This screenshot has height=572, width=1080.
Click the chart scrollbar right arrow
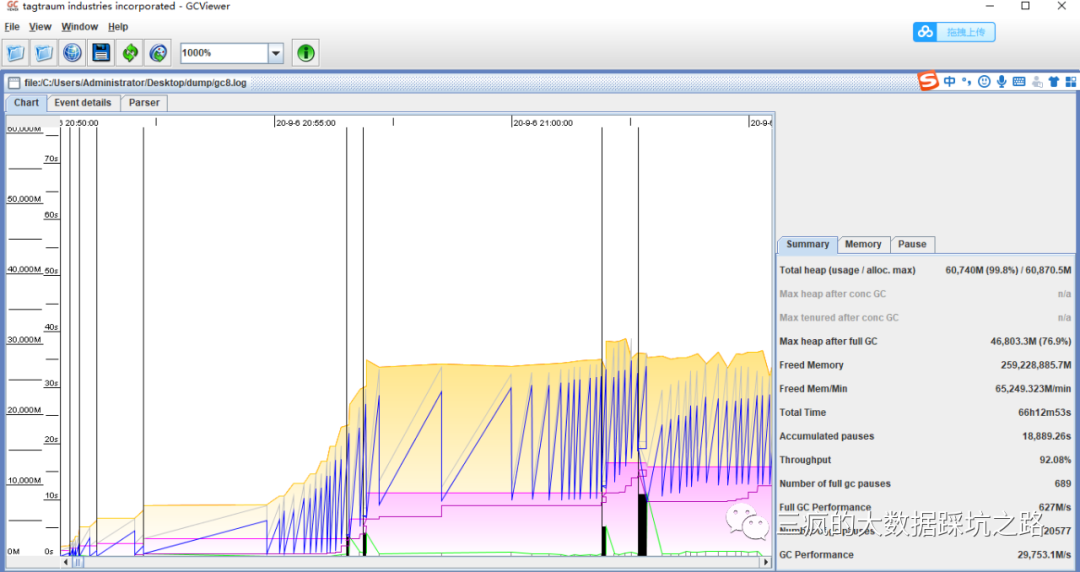click(x=766, y=562)
